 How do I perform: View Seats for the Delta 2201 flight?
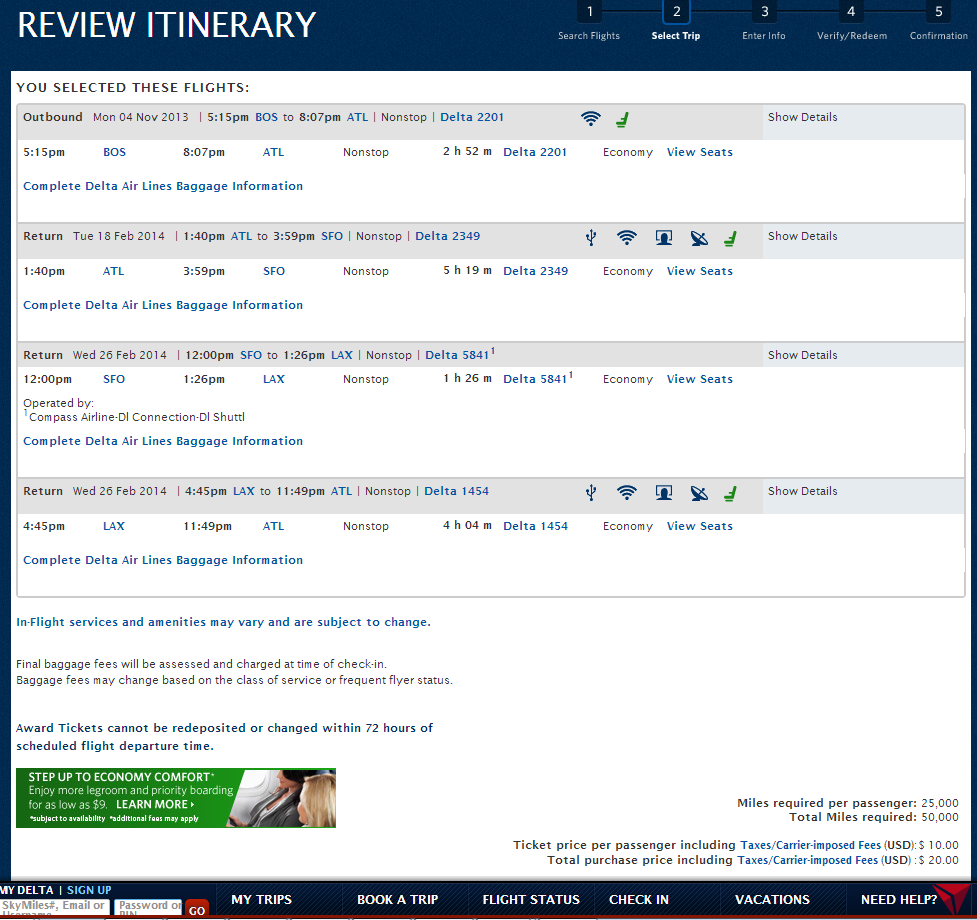[700, 152]
